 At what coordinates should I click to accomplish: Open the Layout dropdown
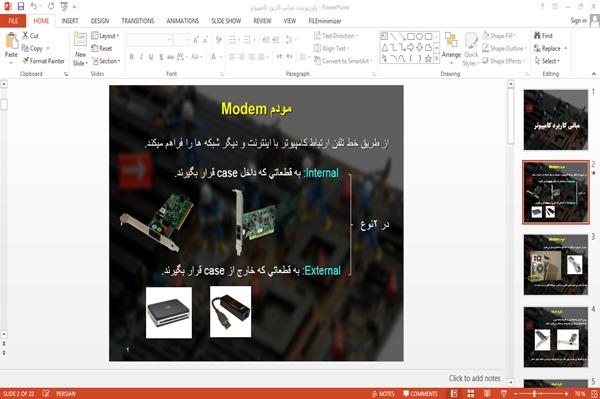coord(105,36)
